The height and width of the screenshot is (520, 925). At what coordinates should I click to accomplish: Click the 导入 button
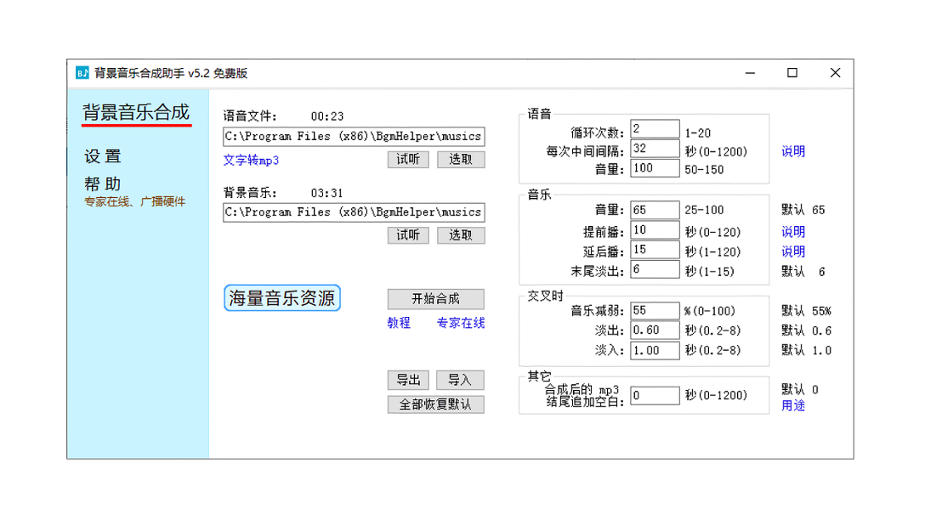click(x=460, y=380)
